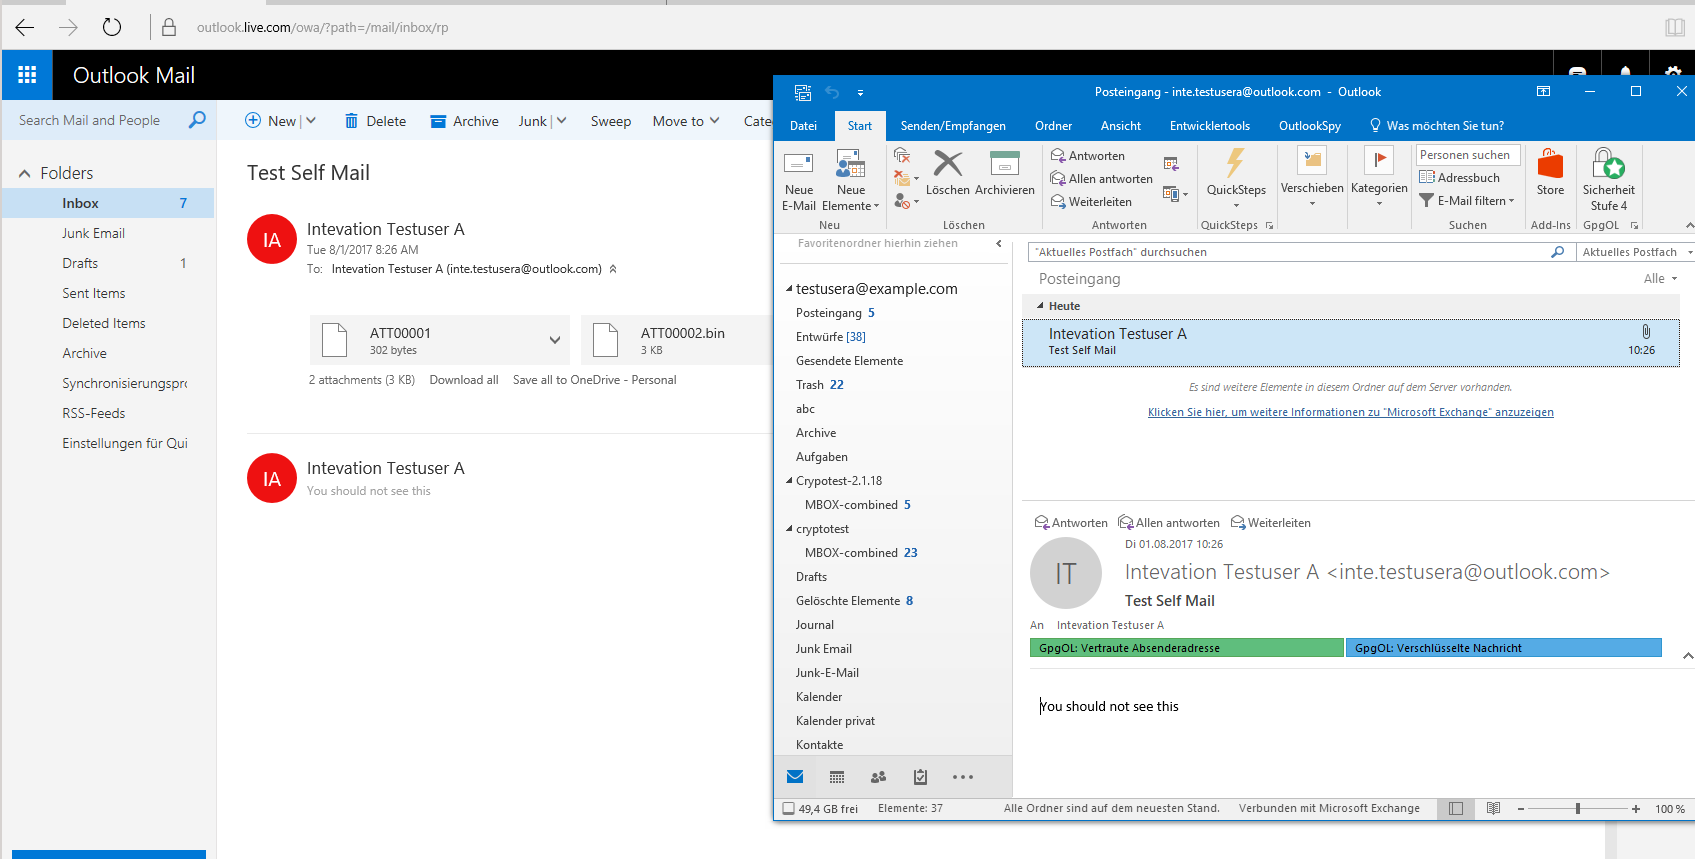Open the OutlookSpy tab

click(1310, 126)
